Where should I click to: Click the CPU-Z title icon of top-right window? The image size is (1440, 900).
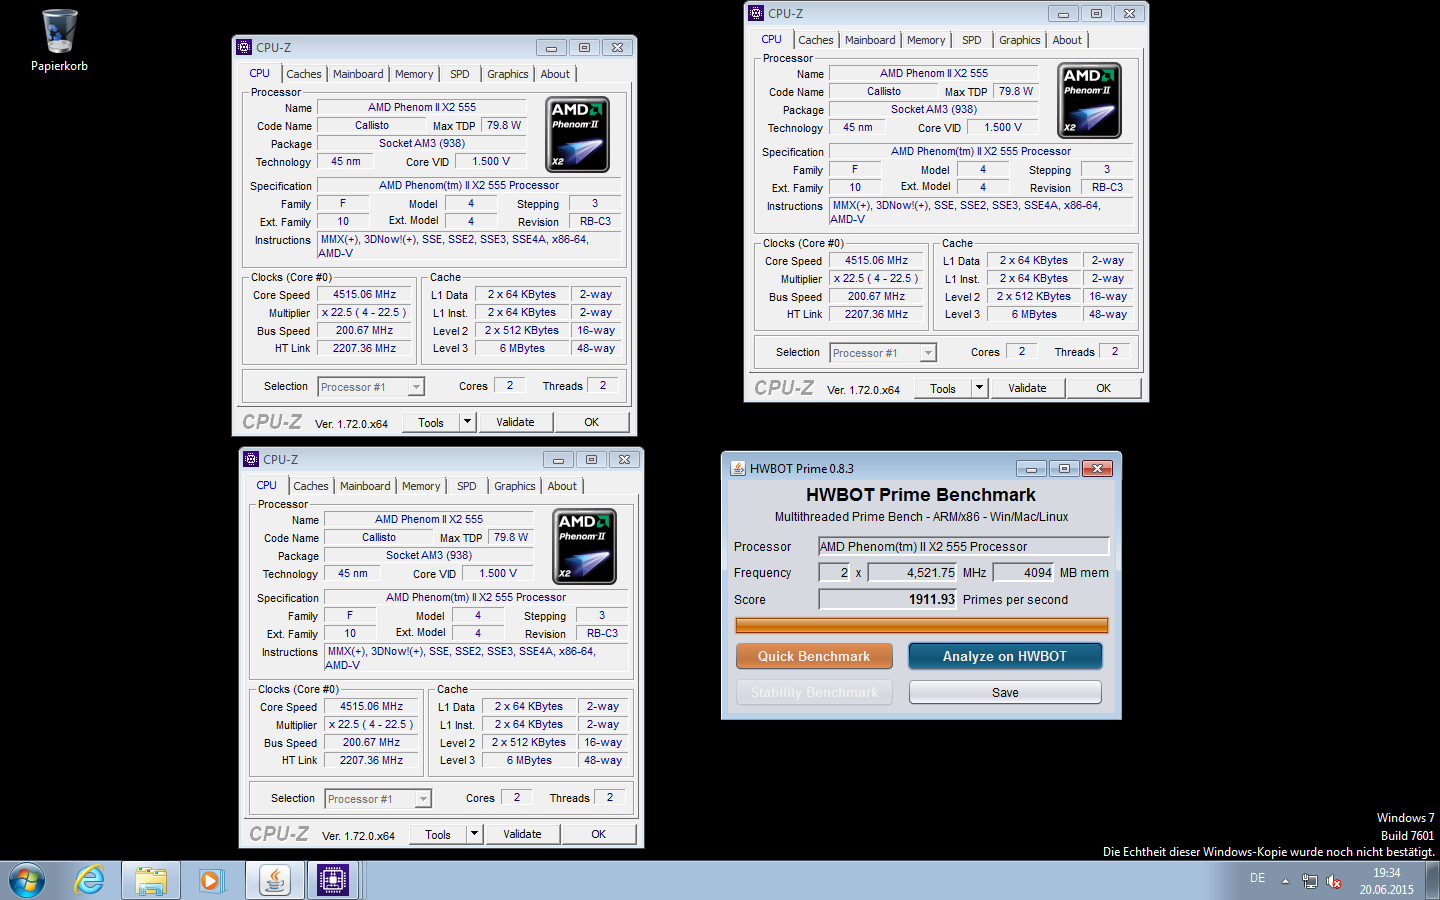click(x=756, y=13)
